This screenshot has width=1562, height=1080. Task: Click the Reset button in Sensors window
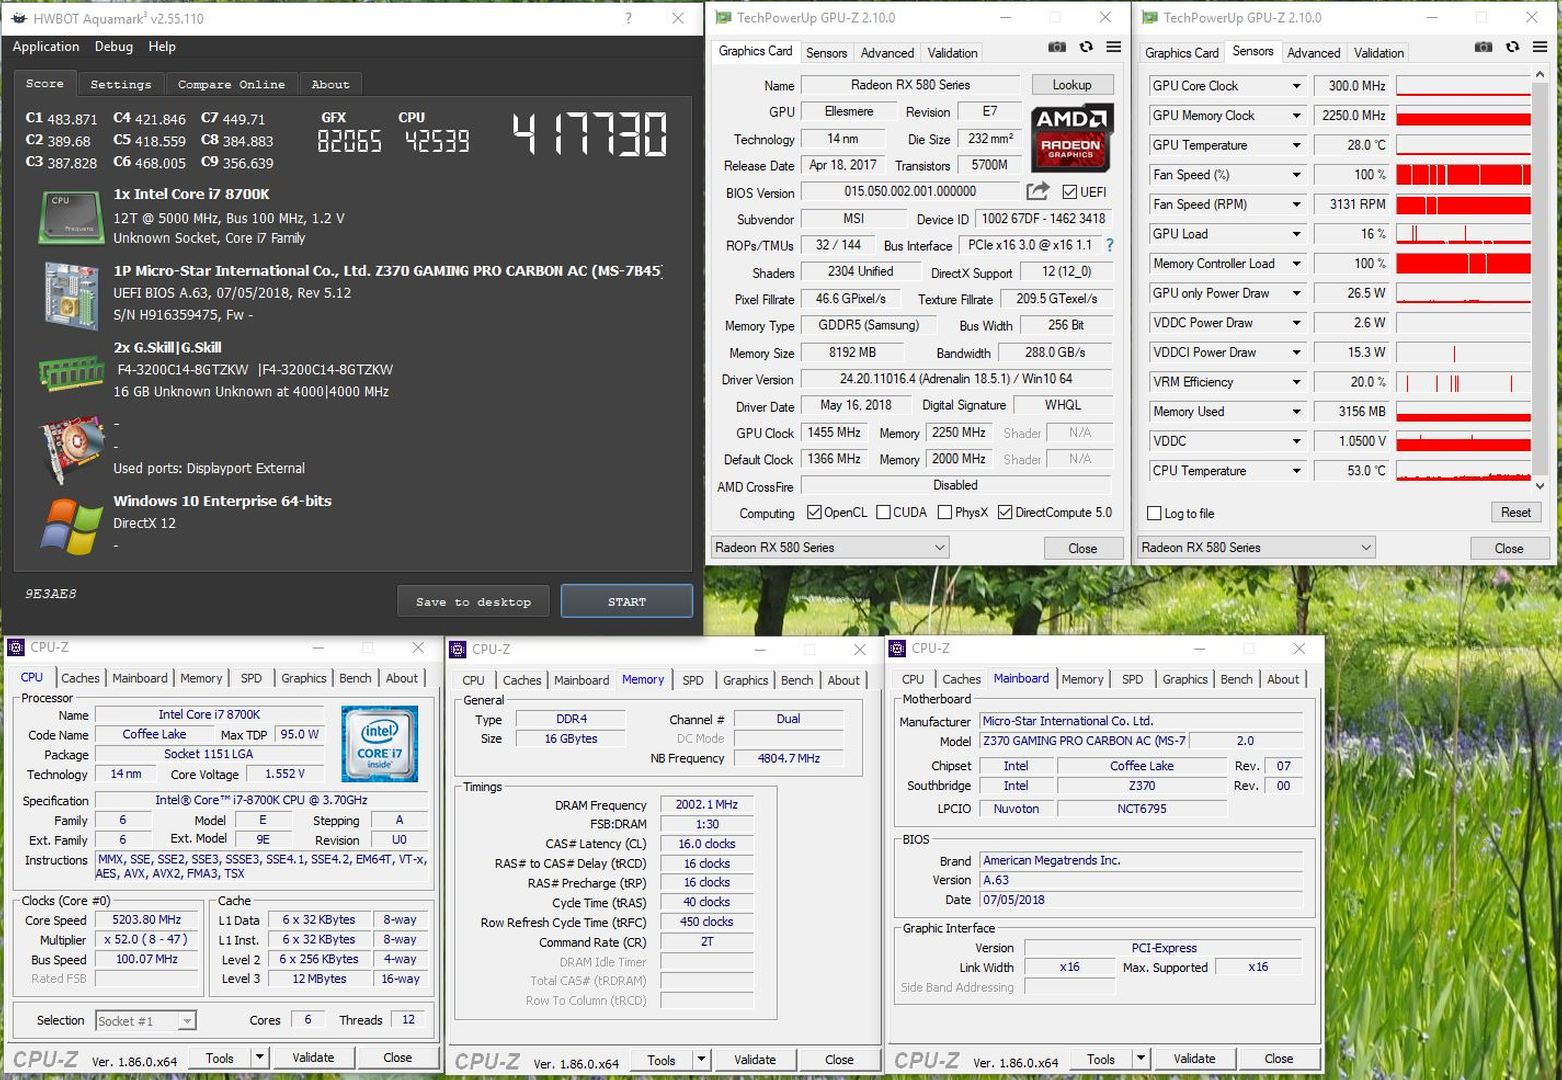(1515, 512)
